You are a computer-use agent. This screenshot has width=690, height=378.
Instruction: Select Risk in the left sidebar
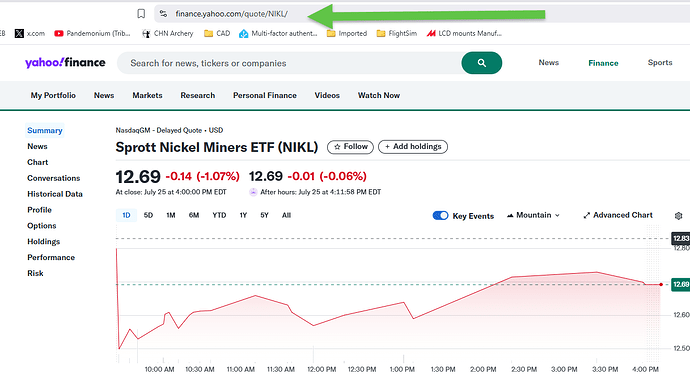tap(35, 273)
